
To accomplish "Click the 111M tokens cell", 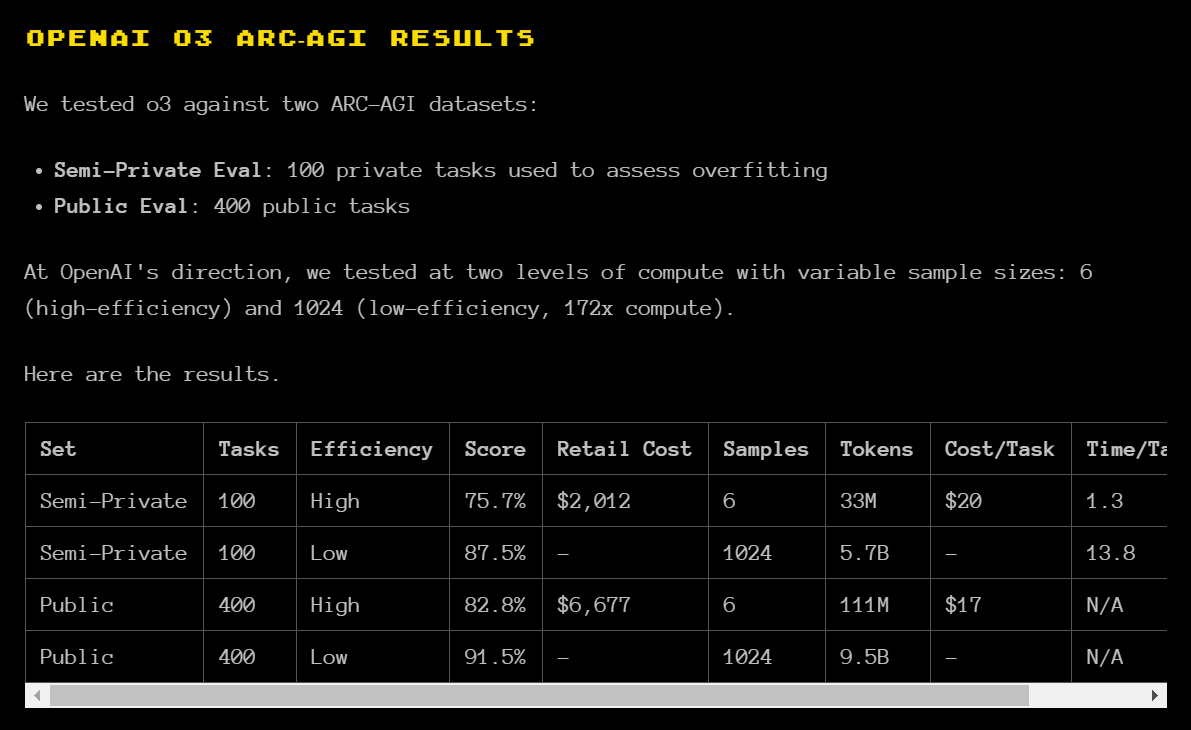I will pos(877,605).
